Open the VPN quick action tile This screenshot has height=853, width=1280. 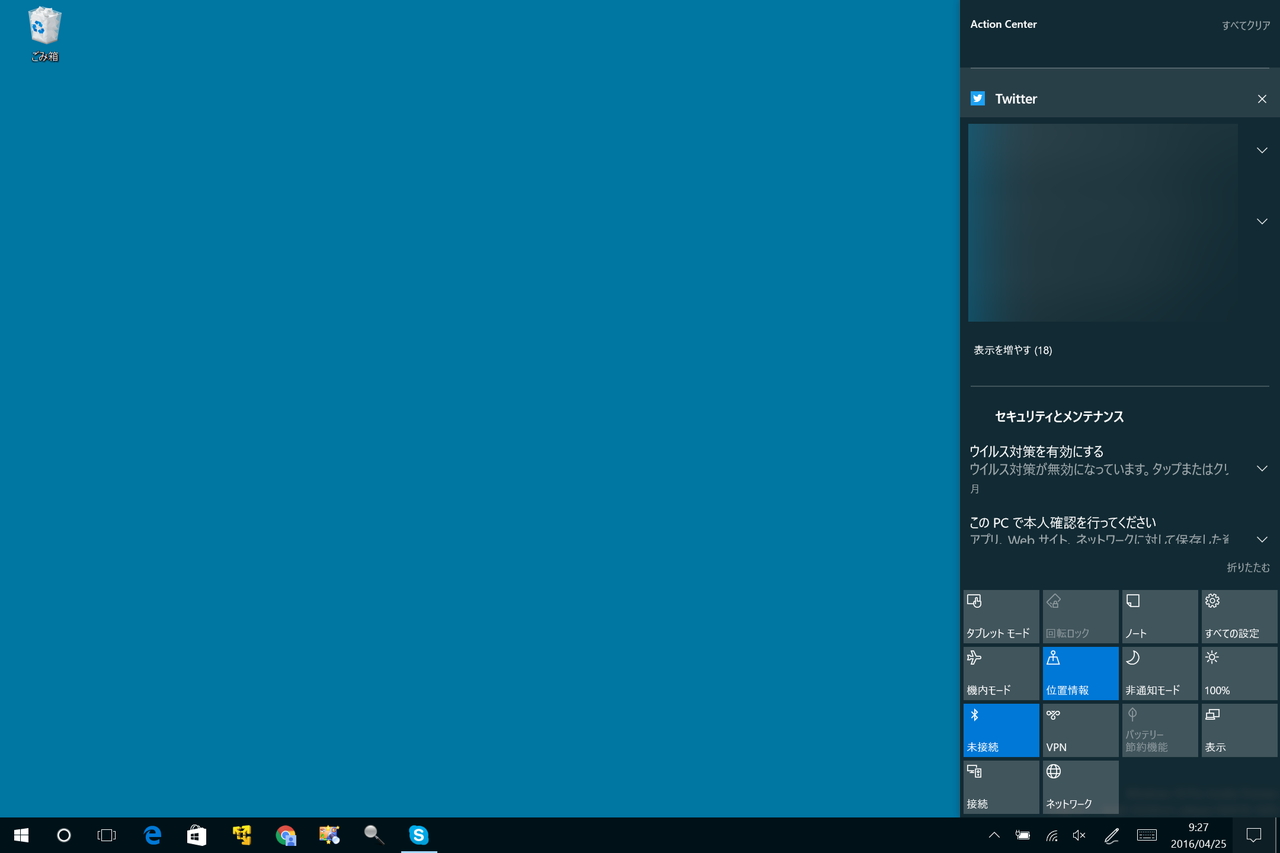(x=1081, y=731)
